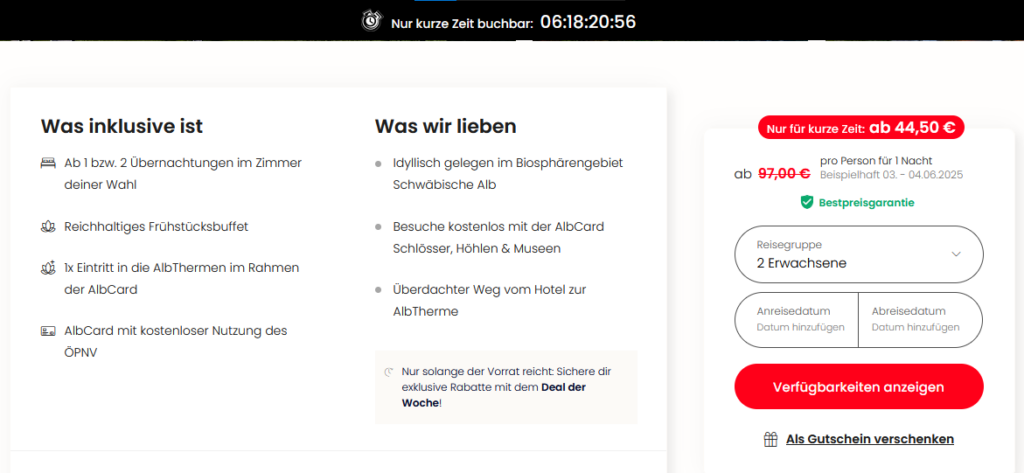Click the countdown timer 06:18:20:56
The width and height of the screenshot is (1024, 473).
pyautogui.click(x=588, y=22)
